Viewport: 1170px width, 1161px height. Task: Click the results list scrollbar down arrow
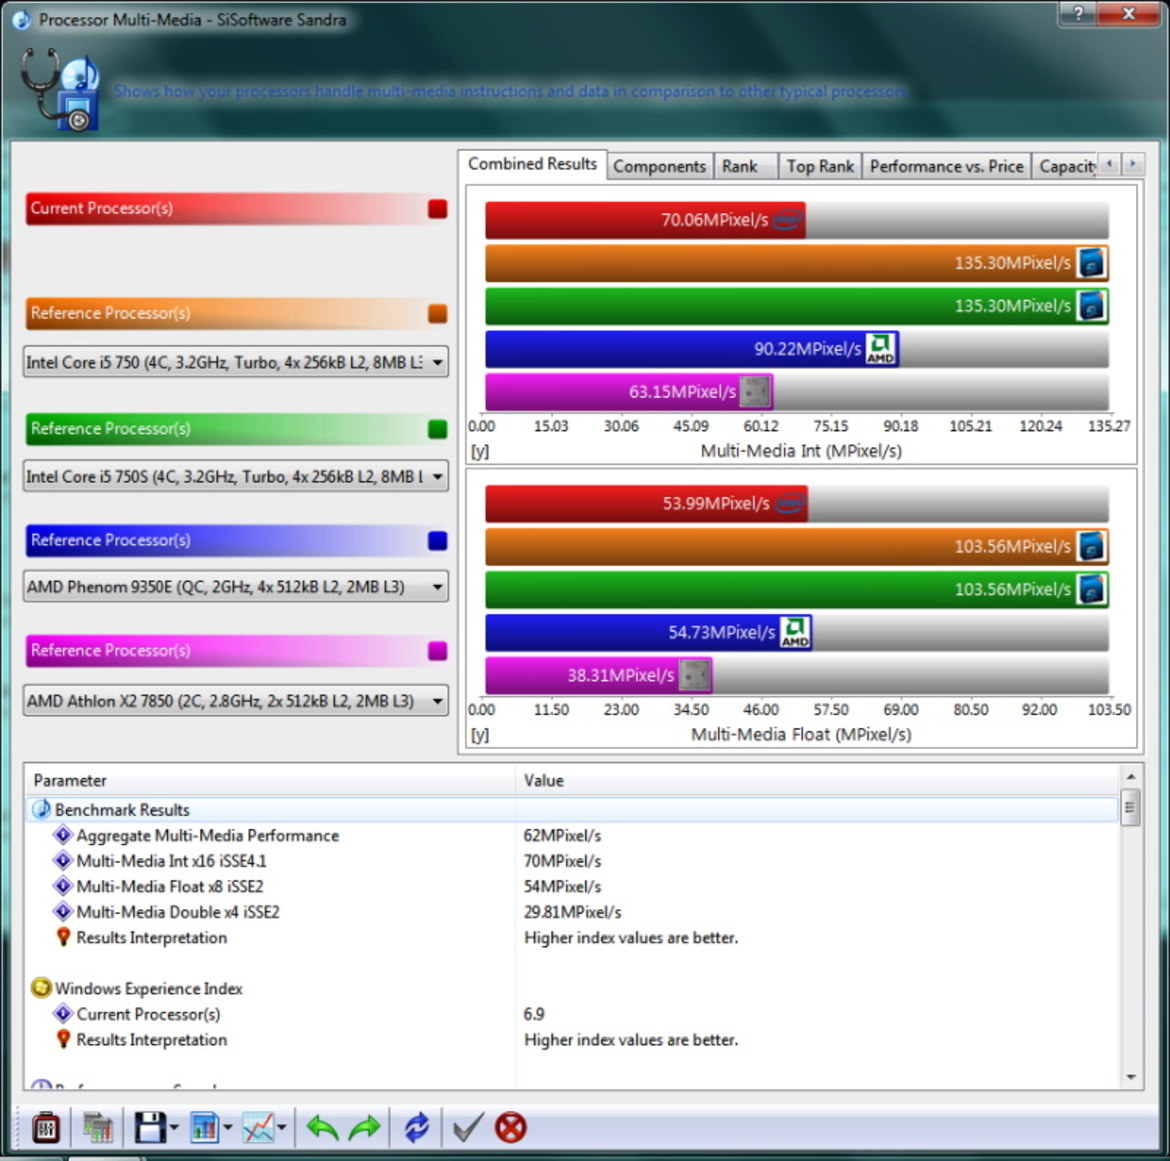pos(1131,1077)
